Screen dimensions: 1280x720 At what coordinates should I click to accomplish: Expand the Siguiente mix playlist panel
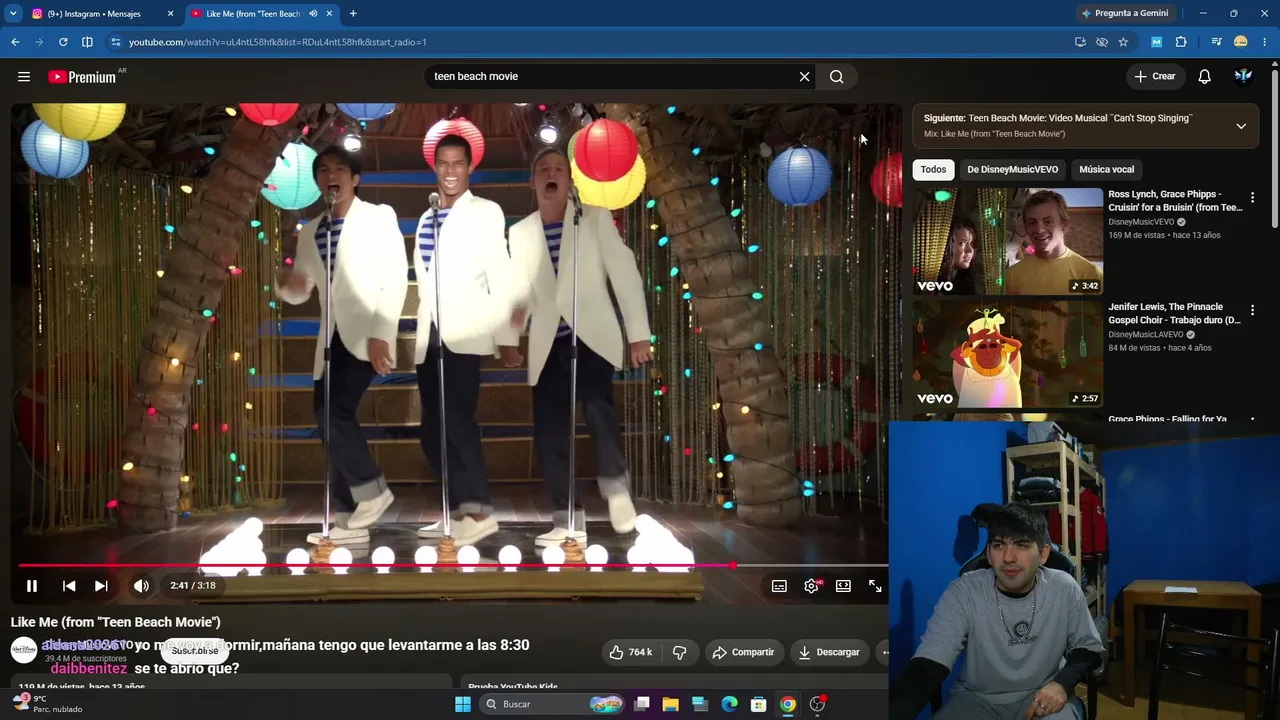pos(1241,126)
